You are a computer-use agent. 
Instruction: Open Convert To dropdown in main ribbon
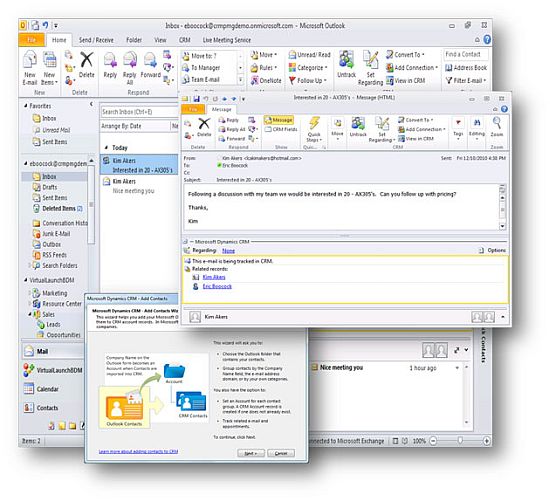405,55
